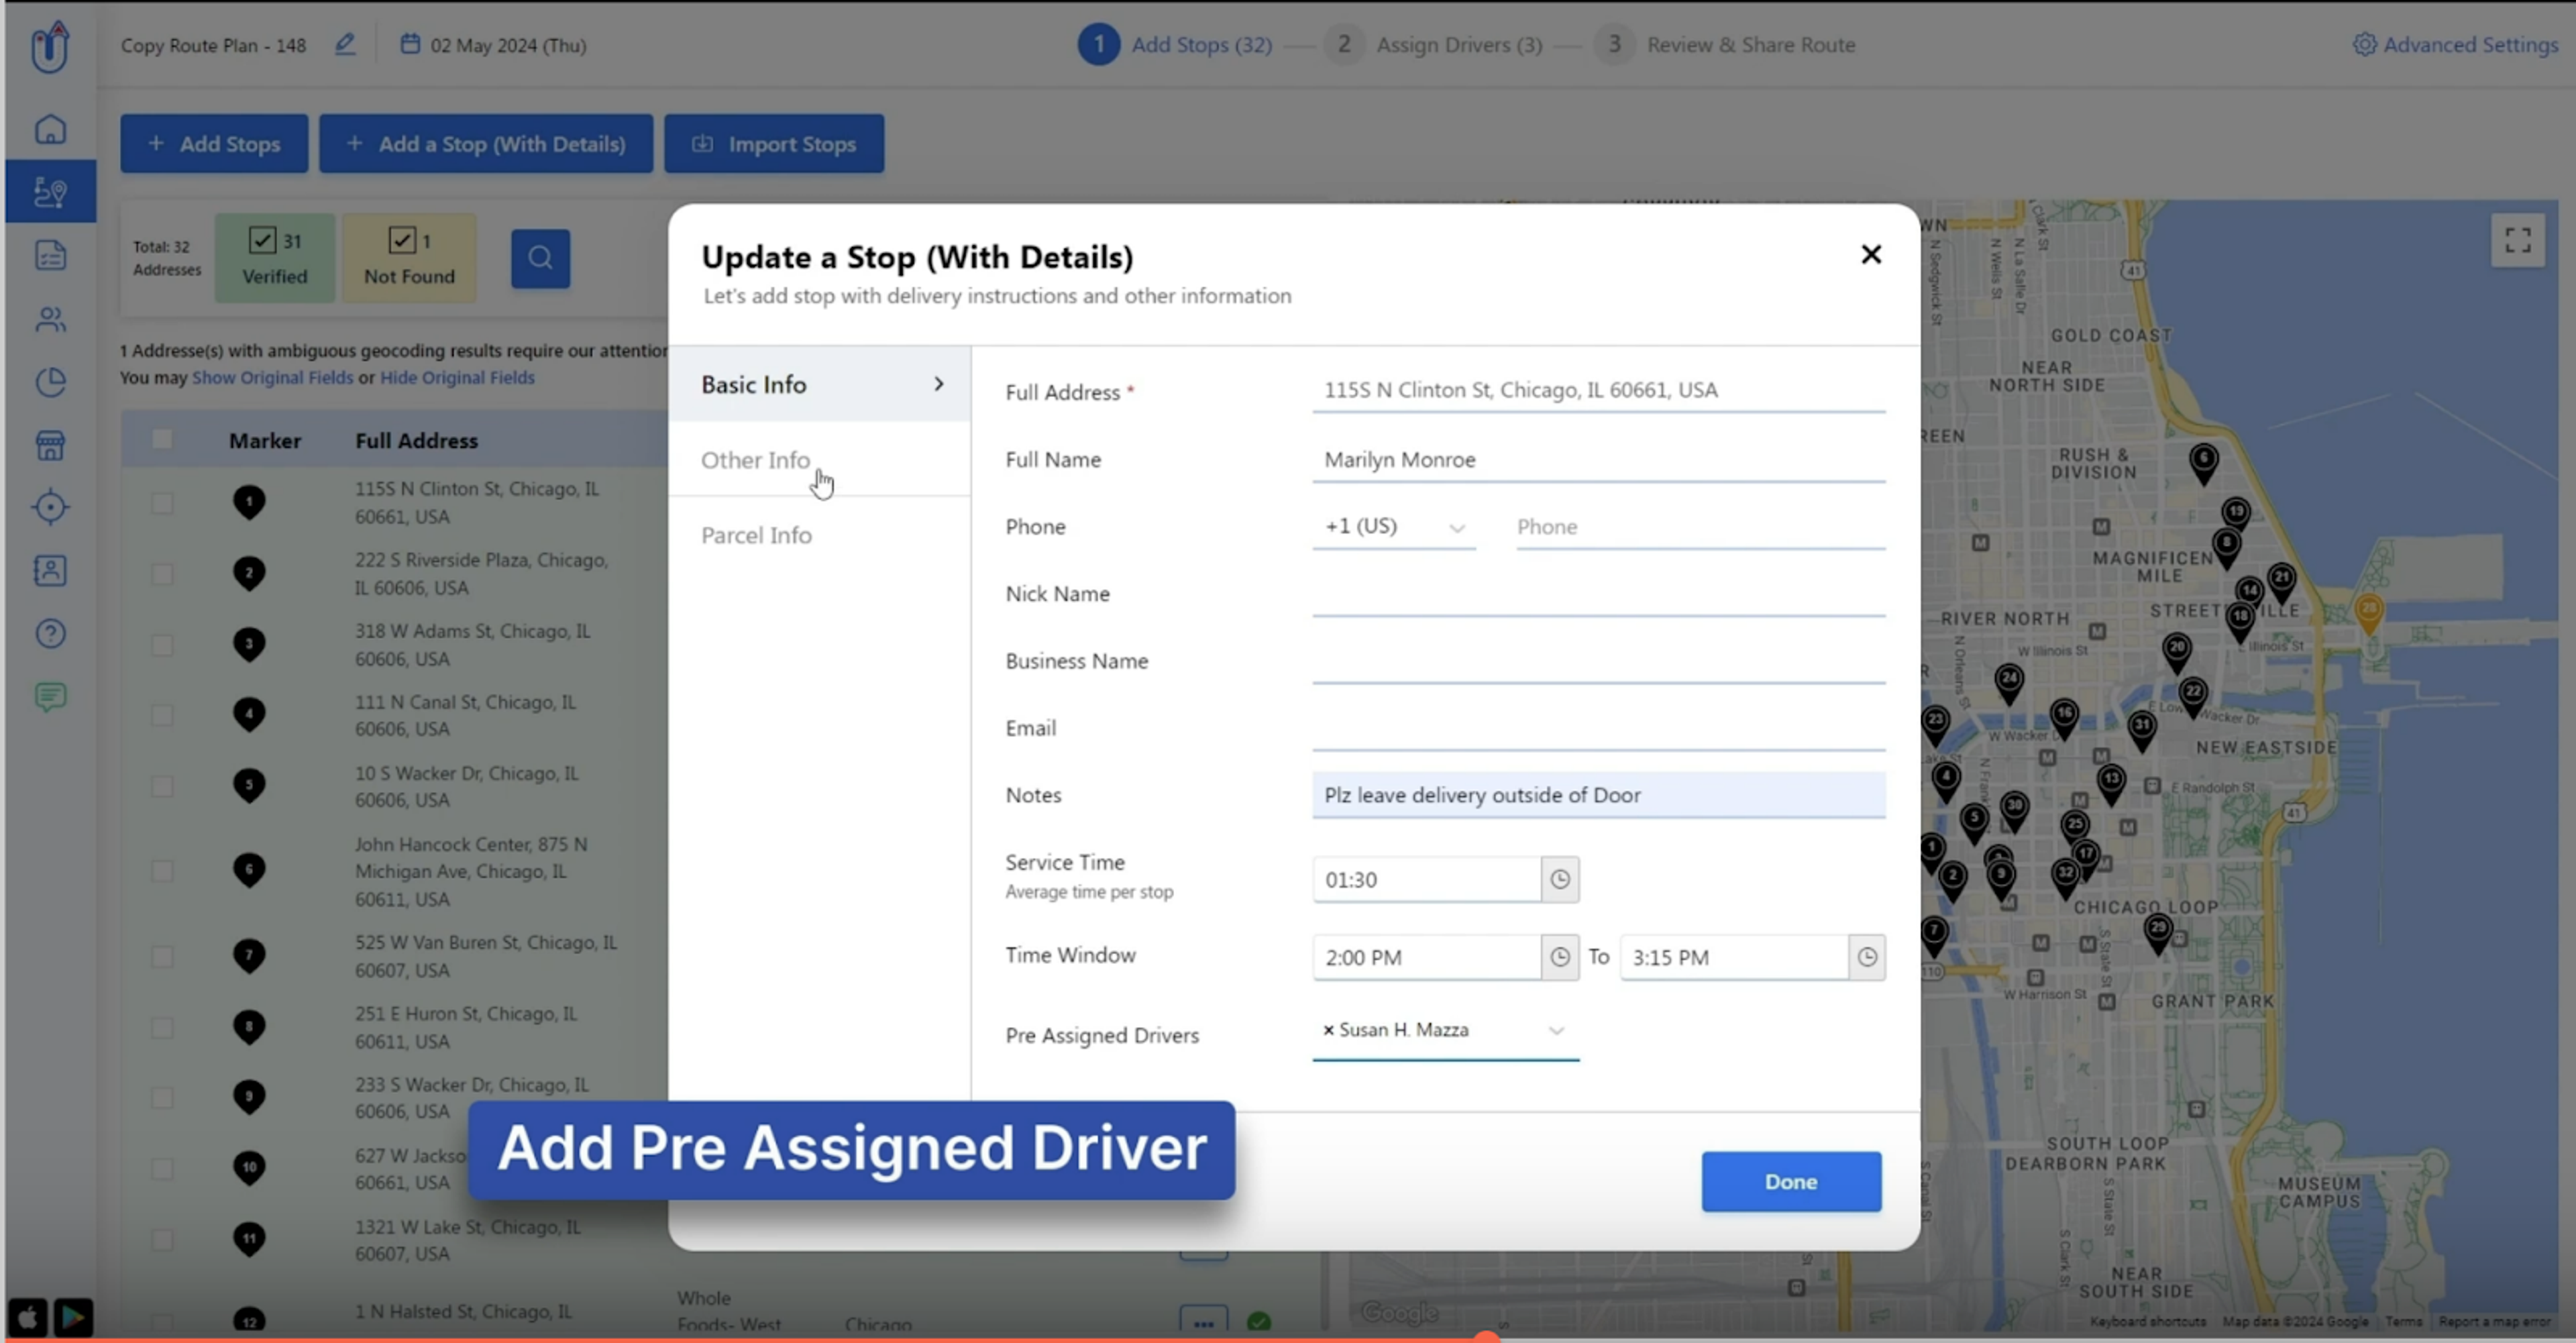Switch to the Other Info section

click(x=820, y=460)
